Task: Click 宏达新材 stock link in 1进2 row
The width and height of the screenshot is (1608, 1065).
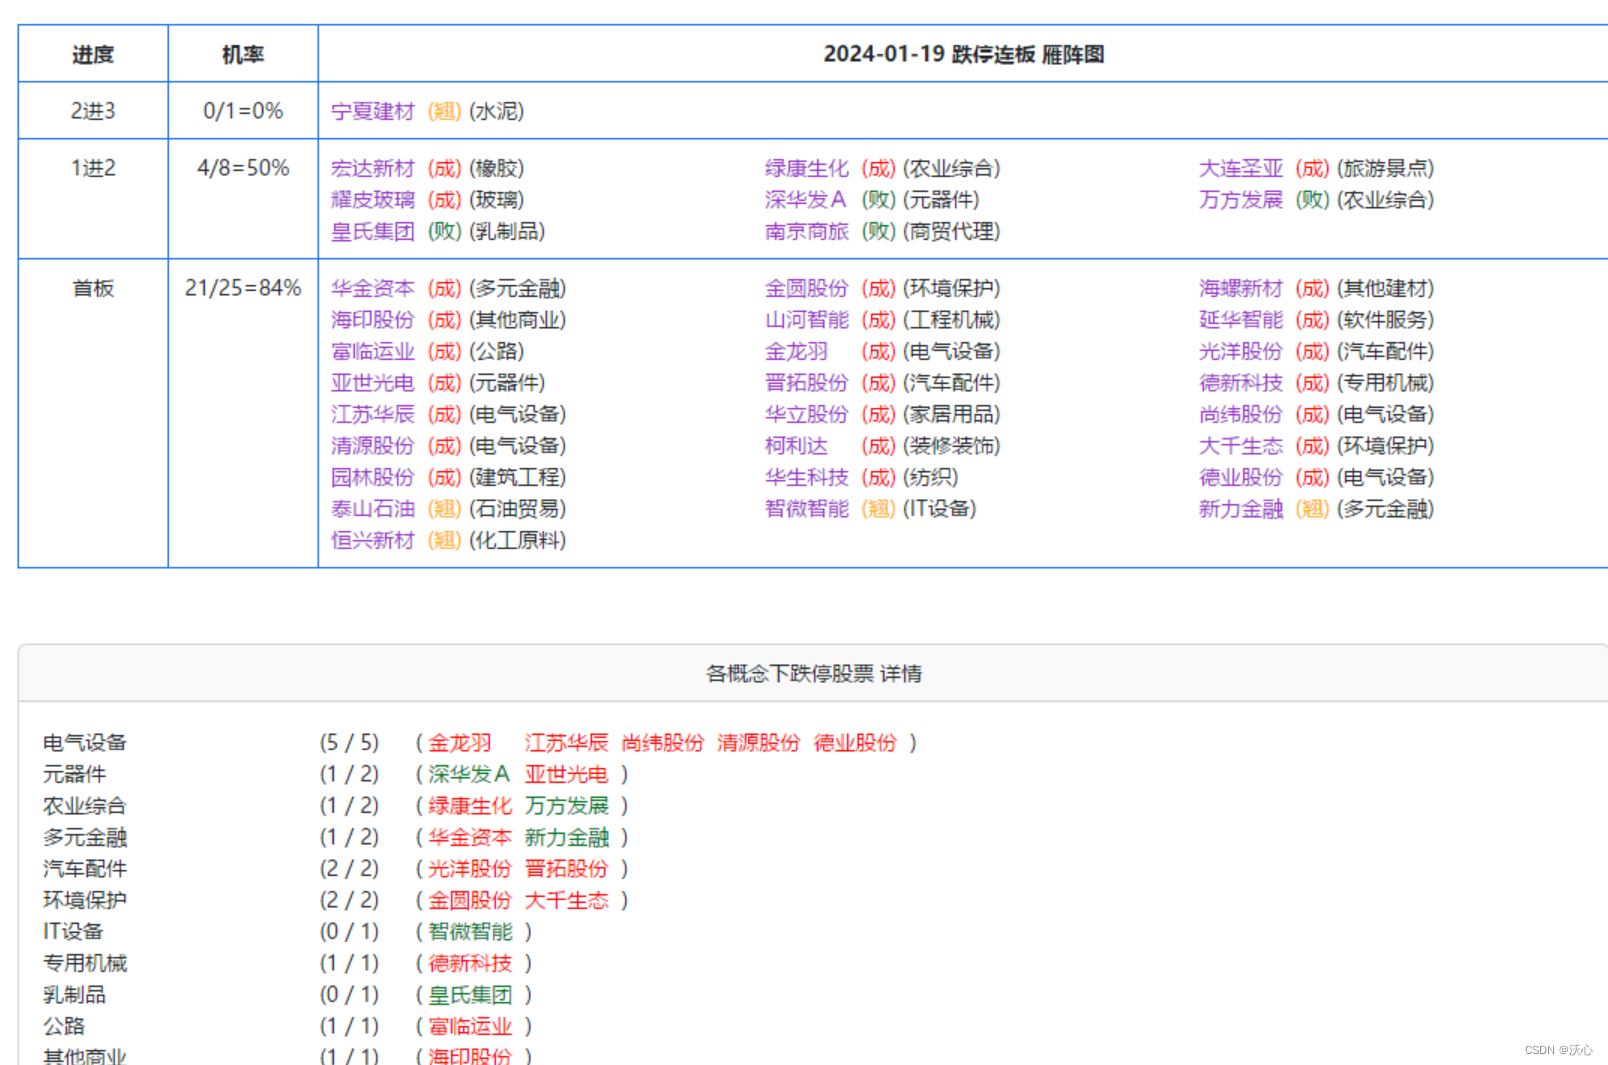Action: (372, 168)
